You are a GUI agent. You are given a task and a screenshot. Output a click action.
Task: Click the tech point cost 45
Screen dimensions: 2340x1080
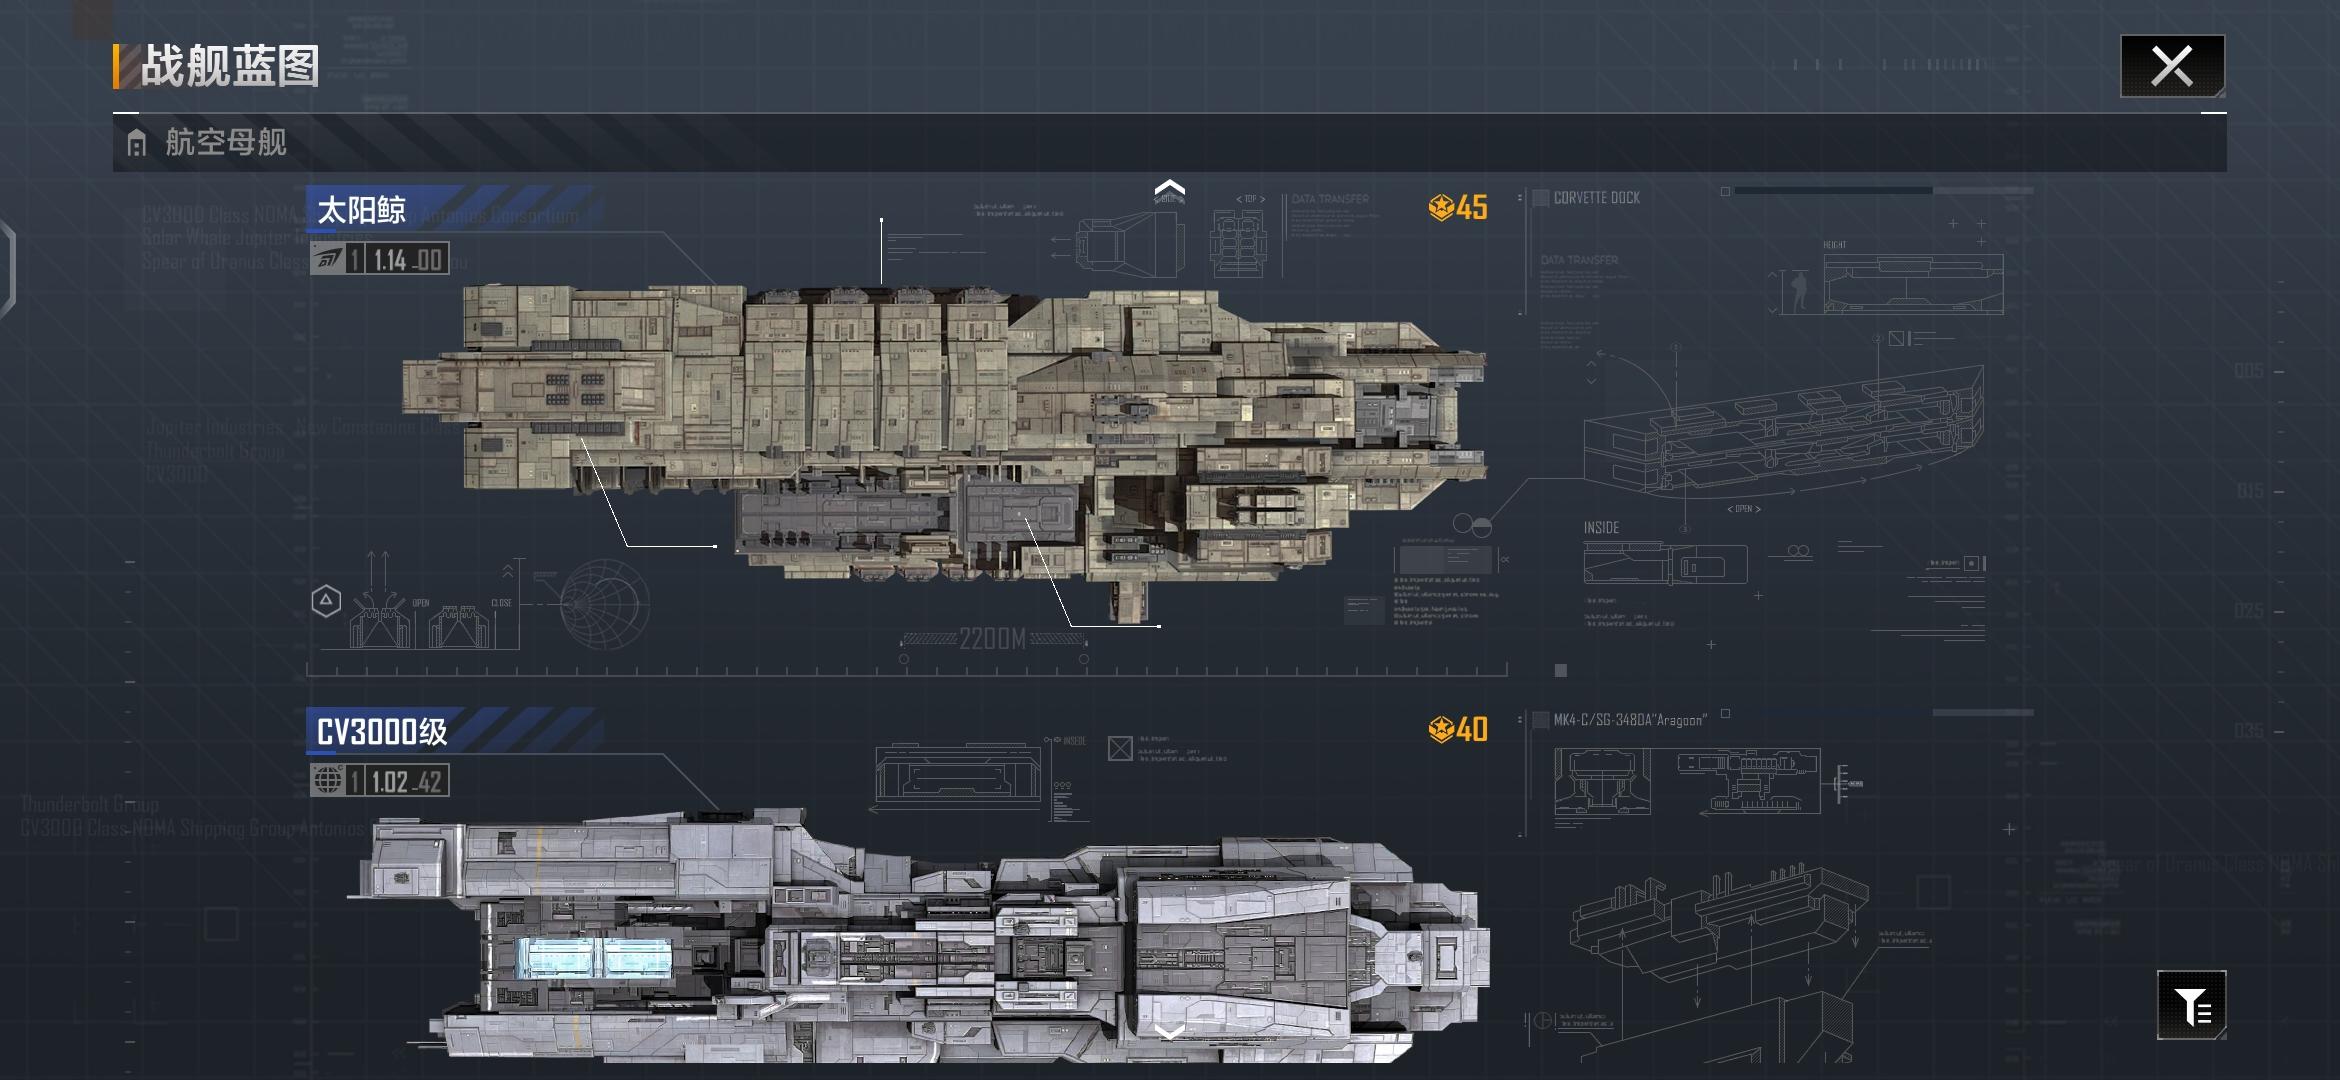coord(1472,207)
